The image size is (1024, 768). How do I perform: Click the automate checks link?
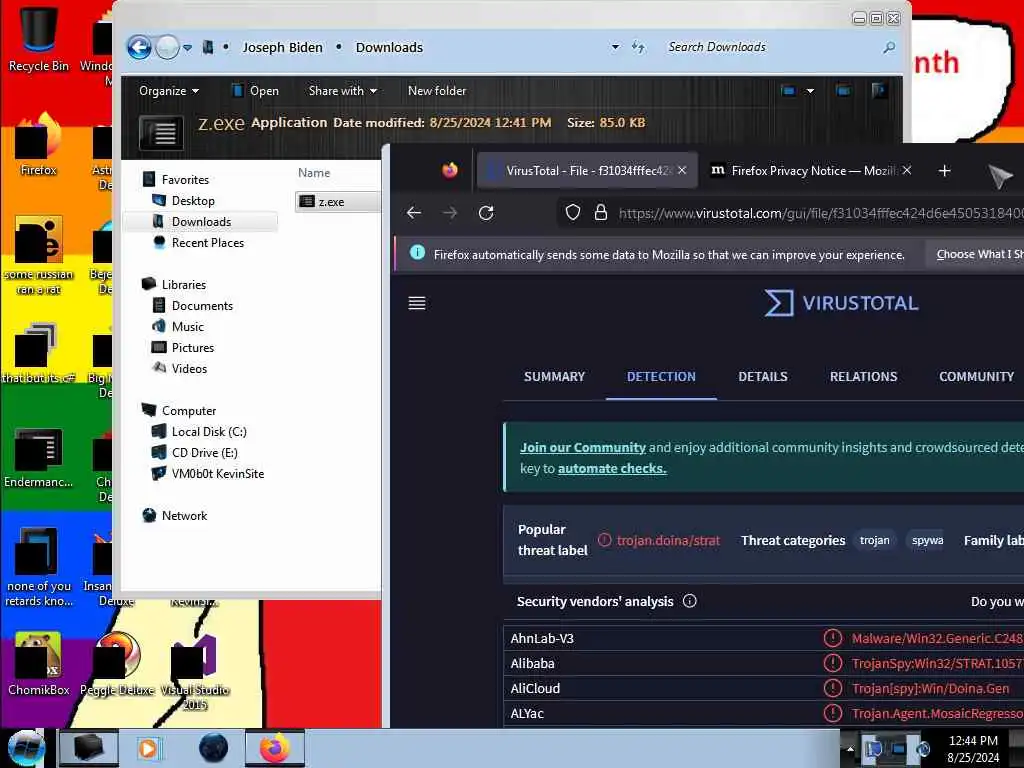[x=612, y=468]
